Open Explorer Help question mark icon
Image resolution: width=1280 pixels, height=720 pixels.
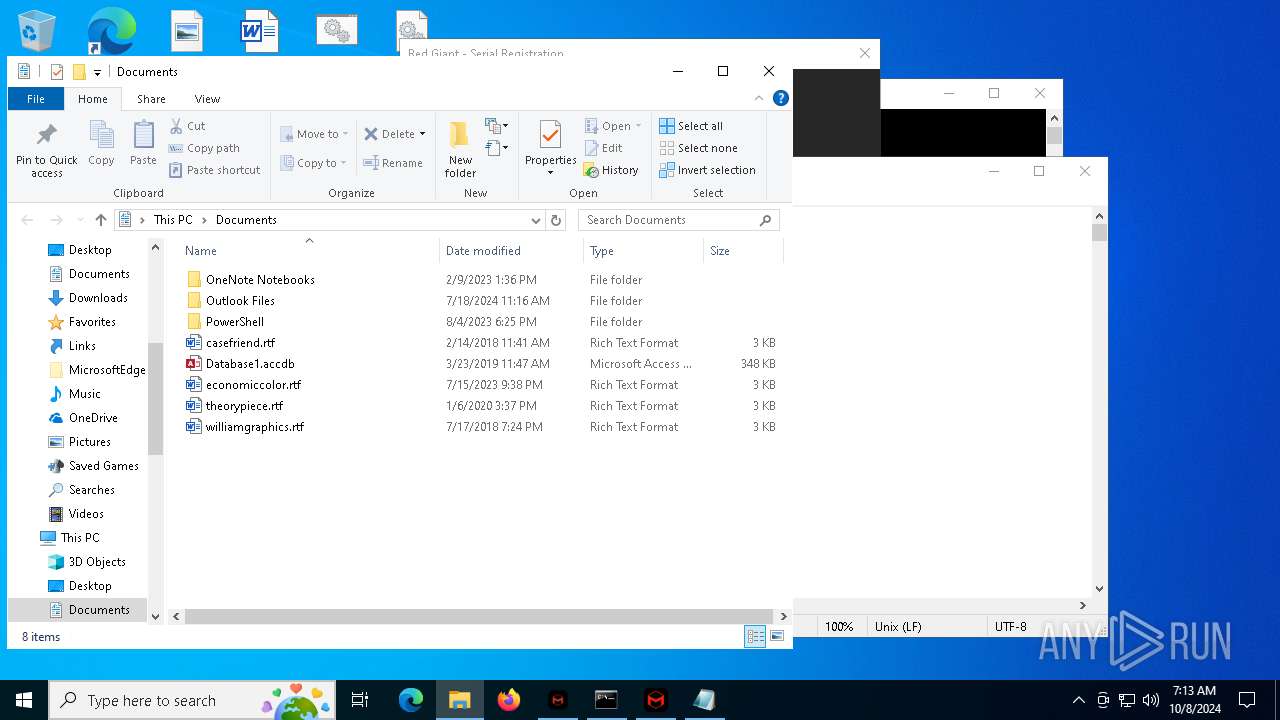[x=781, y=98]
